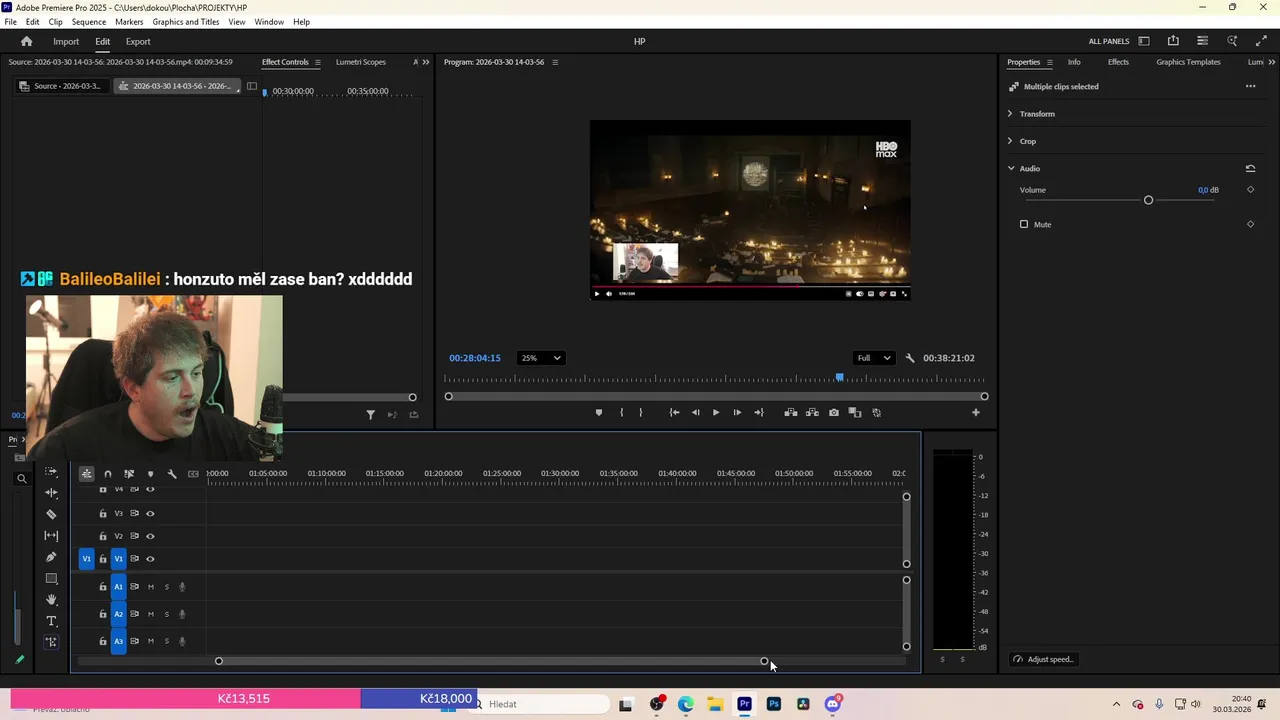Open the Quick Export share icon

(x=1173, y=41)
